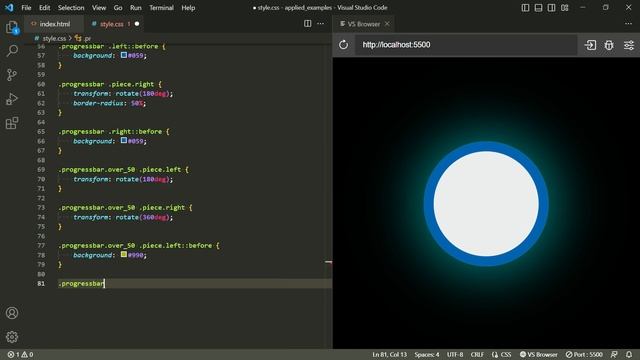
Task: Change line endings via CRLF
Action: (x=477, y=354)
